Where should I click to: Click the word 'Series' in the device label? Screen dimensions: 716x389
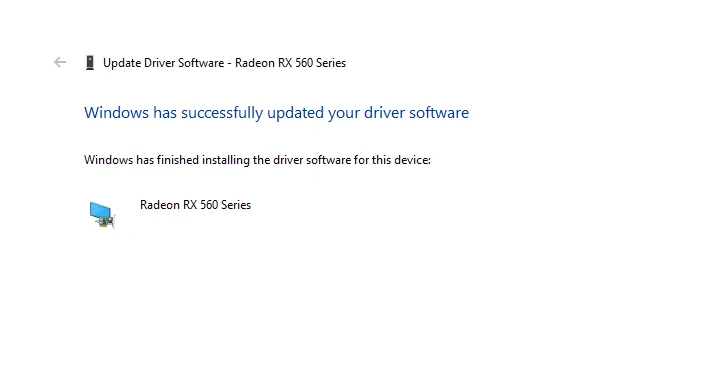[x=236, y=205]
